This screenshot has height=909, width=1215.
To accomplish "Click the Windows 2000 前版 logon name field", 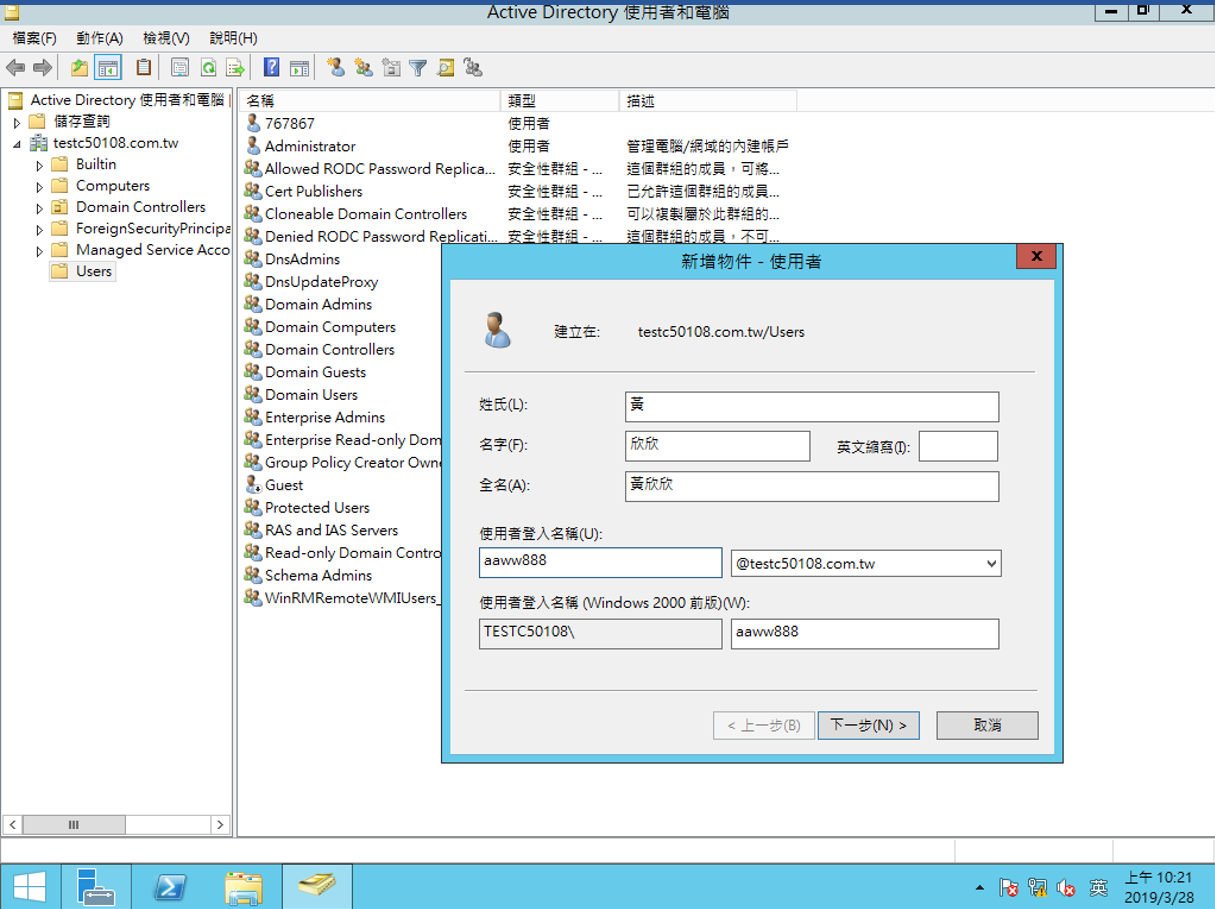I will [865, 634].
